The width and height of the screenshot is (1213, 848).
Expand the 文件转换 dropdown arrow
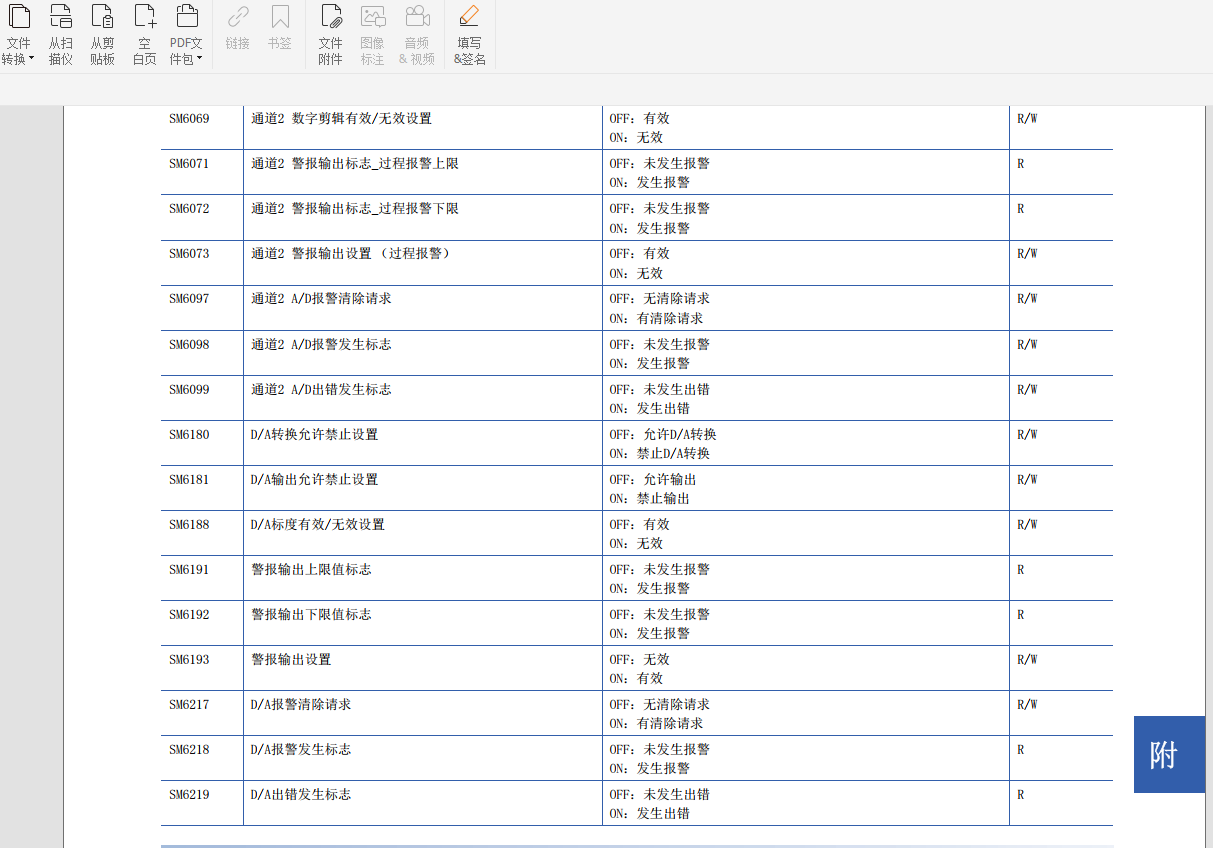pyautogui.click(x=31, y=59)
